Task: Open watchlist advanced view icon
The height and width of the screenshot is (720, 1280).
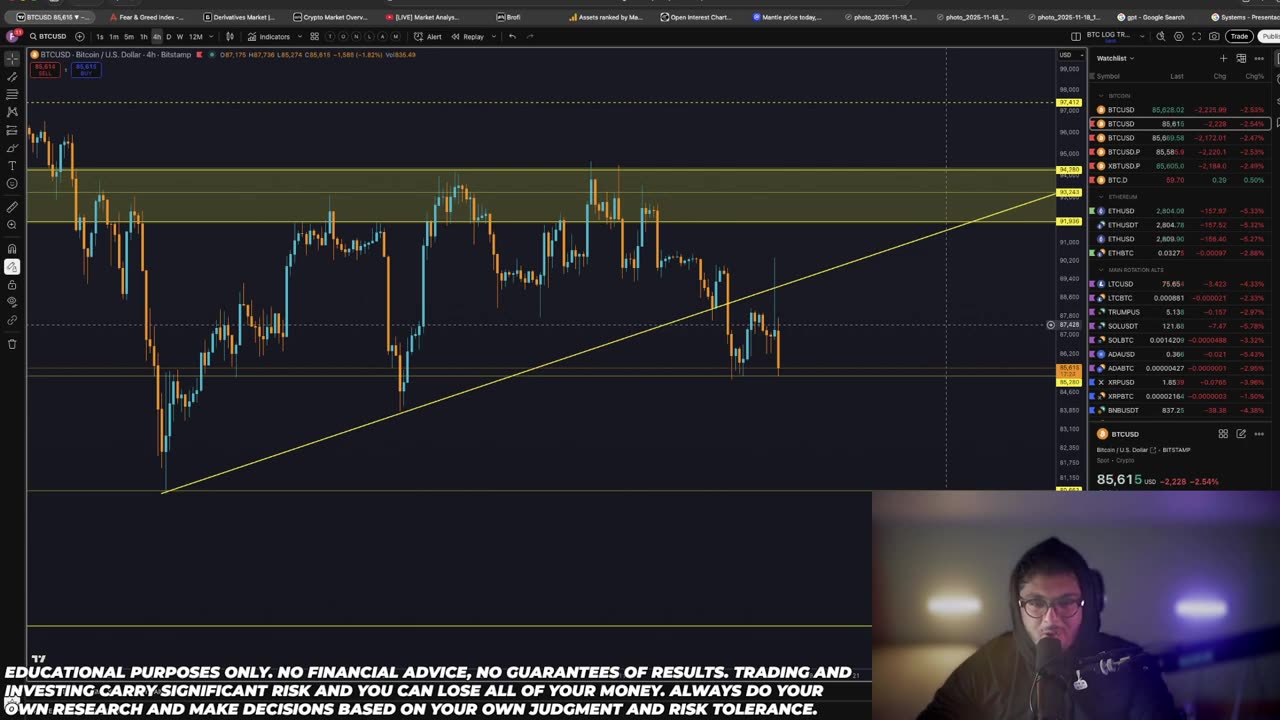Action: pos(1241,58)
